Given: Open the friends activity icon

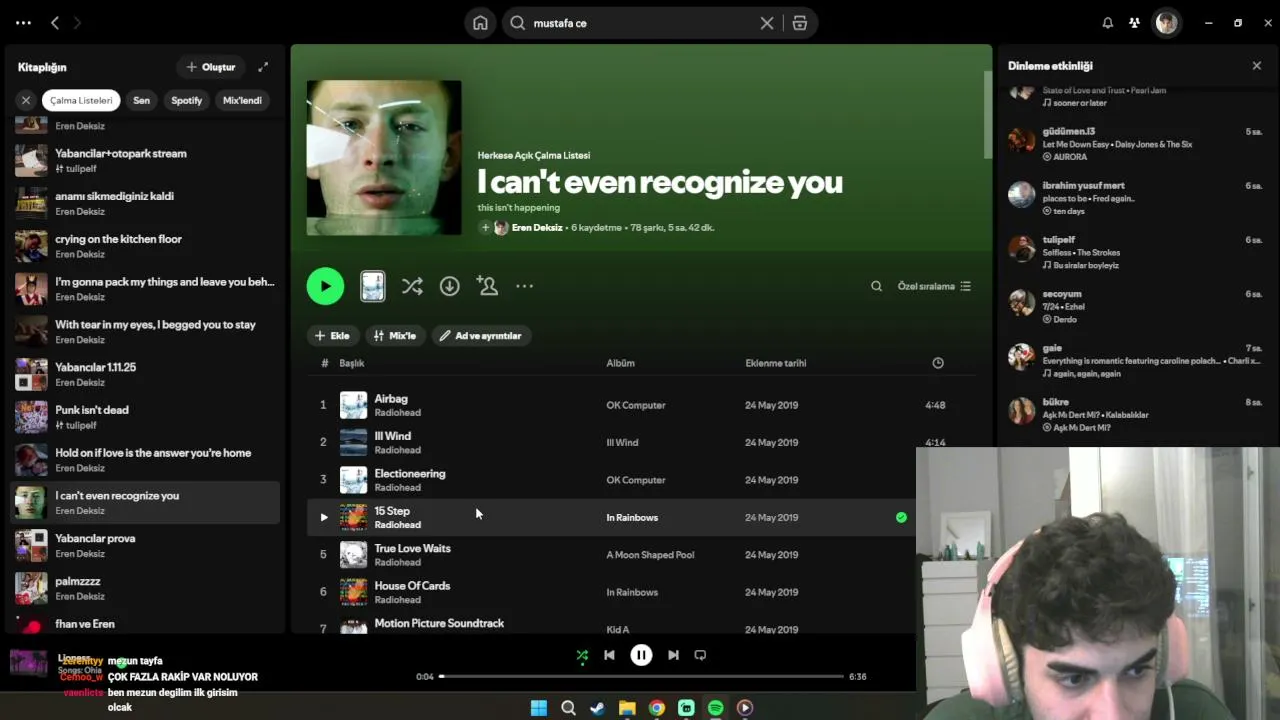Looking at the screenshot, I should [x=1134, y=23].
